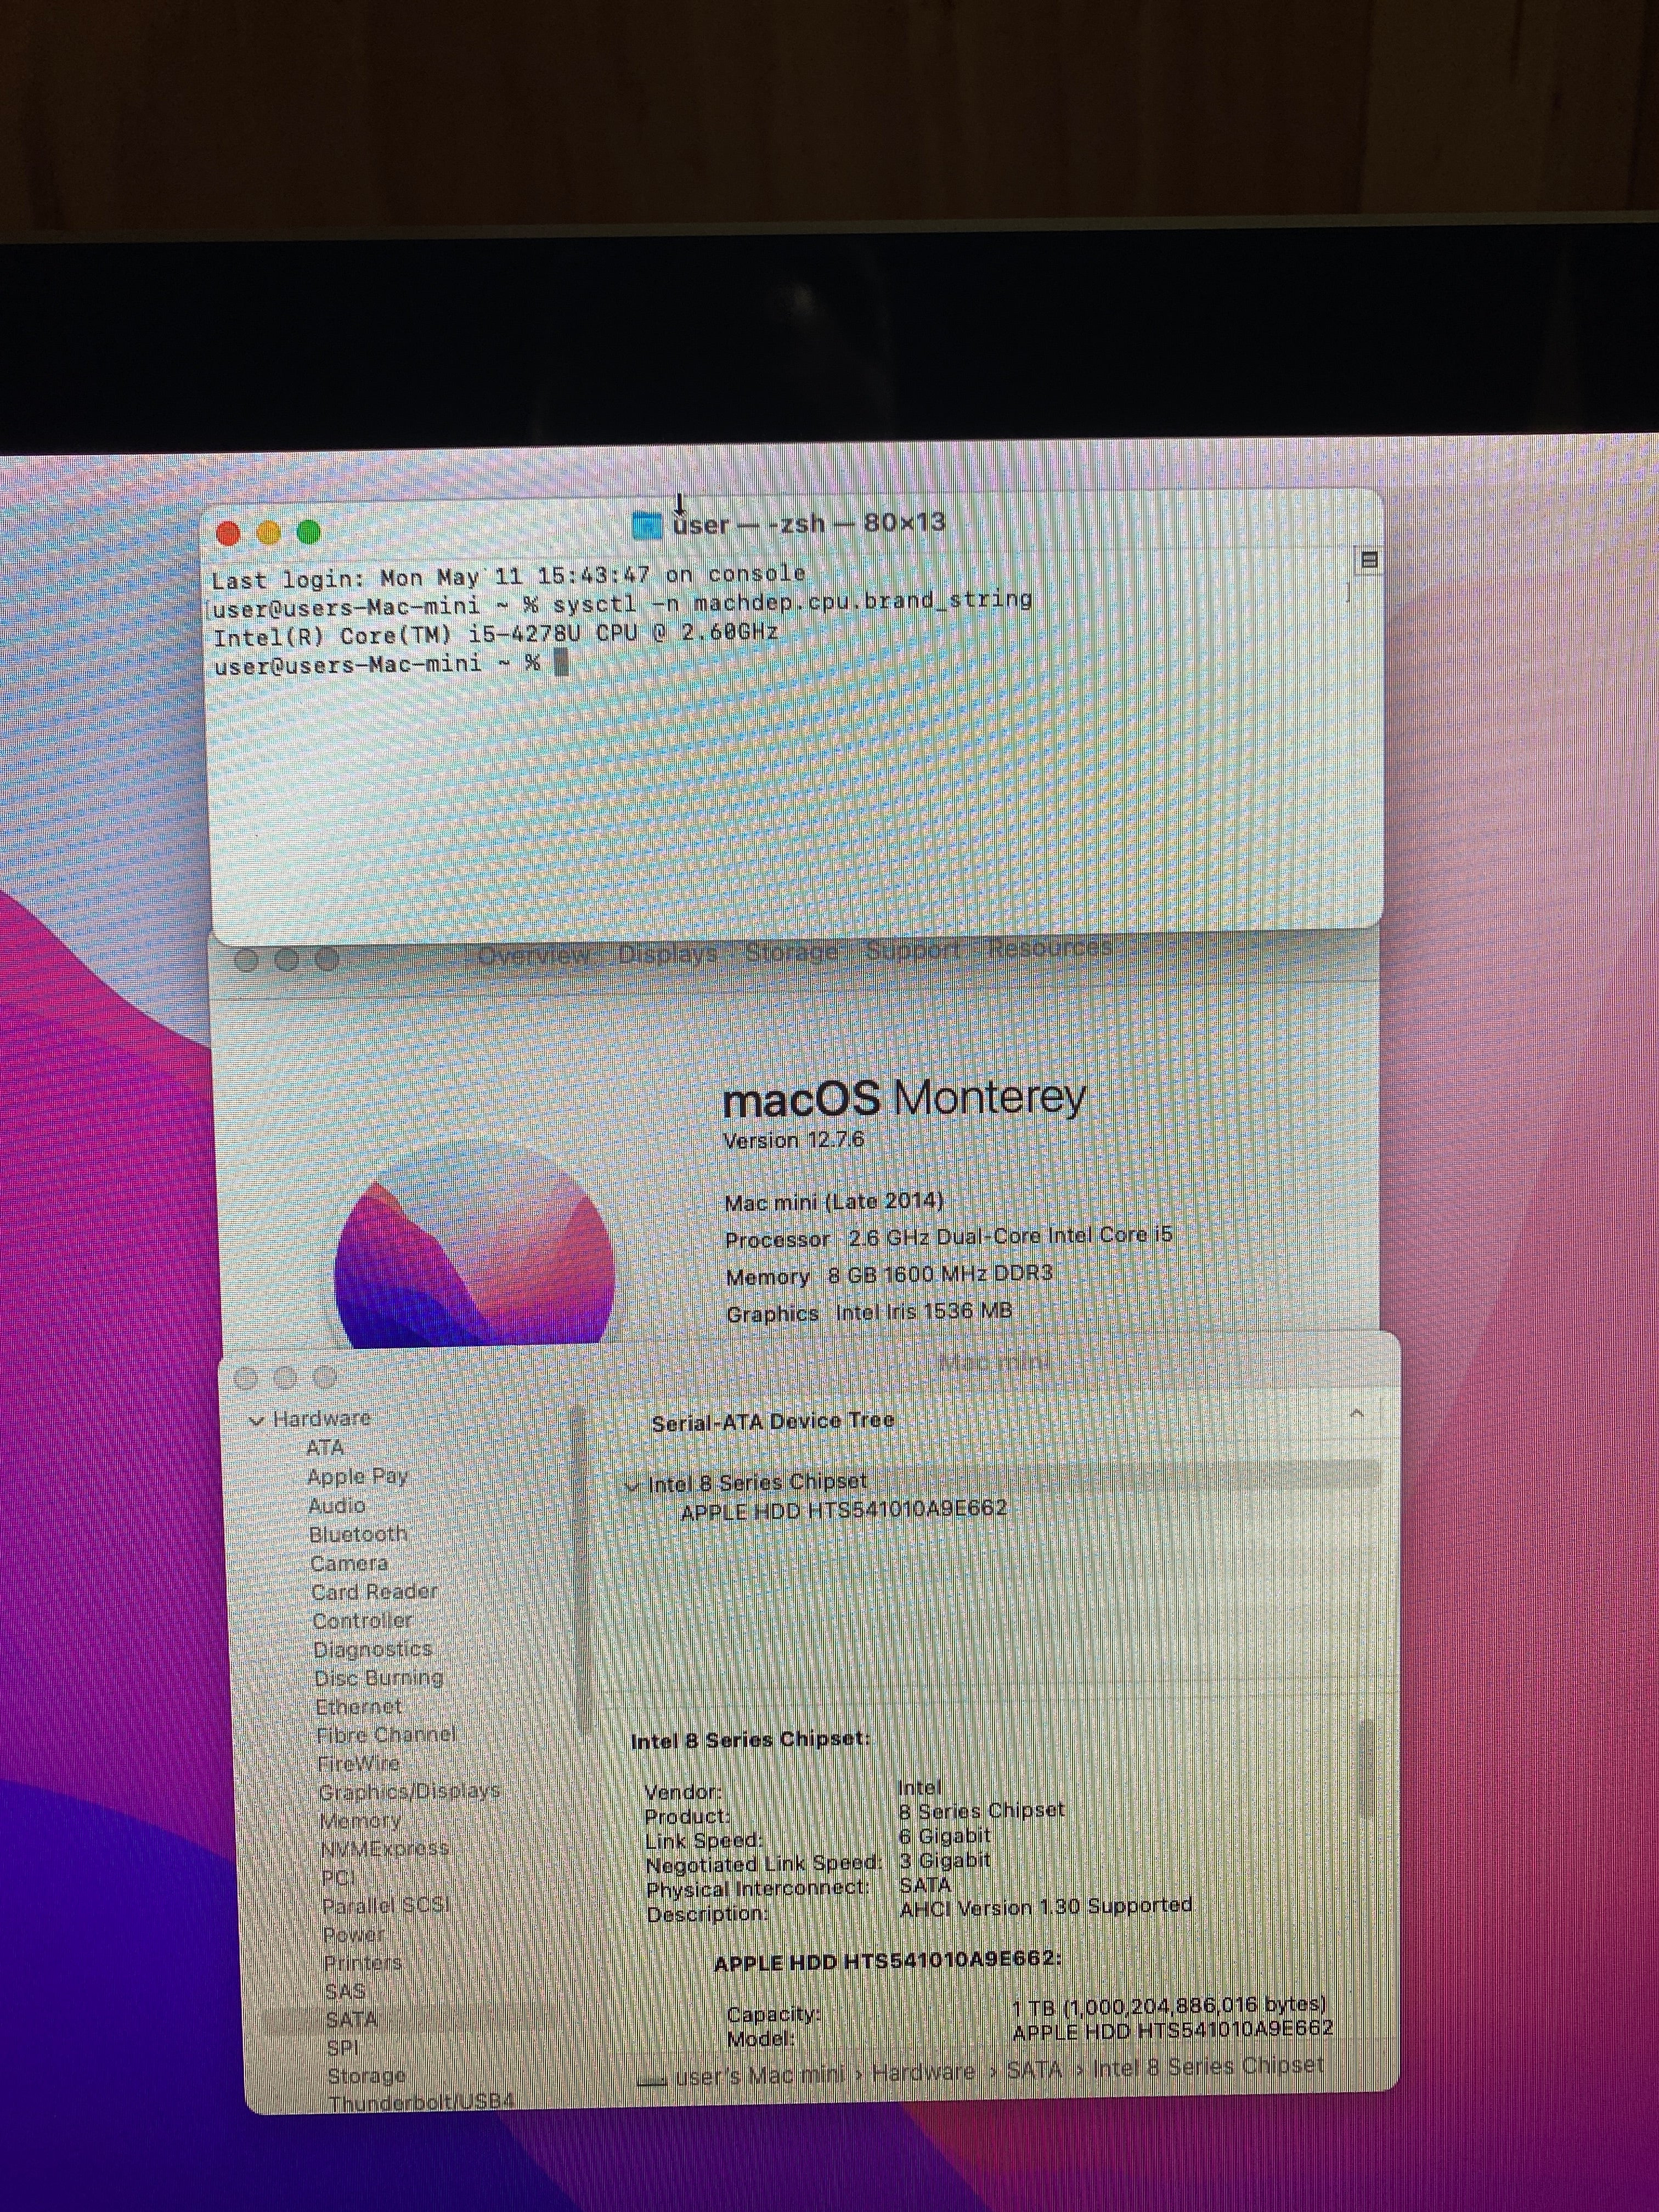The width and height of the screenshot is (1659, 2212).
Task: Select Fibre Channel in the sidebar
Action: 385,1736
